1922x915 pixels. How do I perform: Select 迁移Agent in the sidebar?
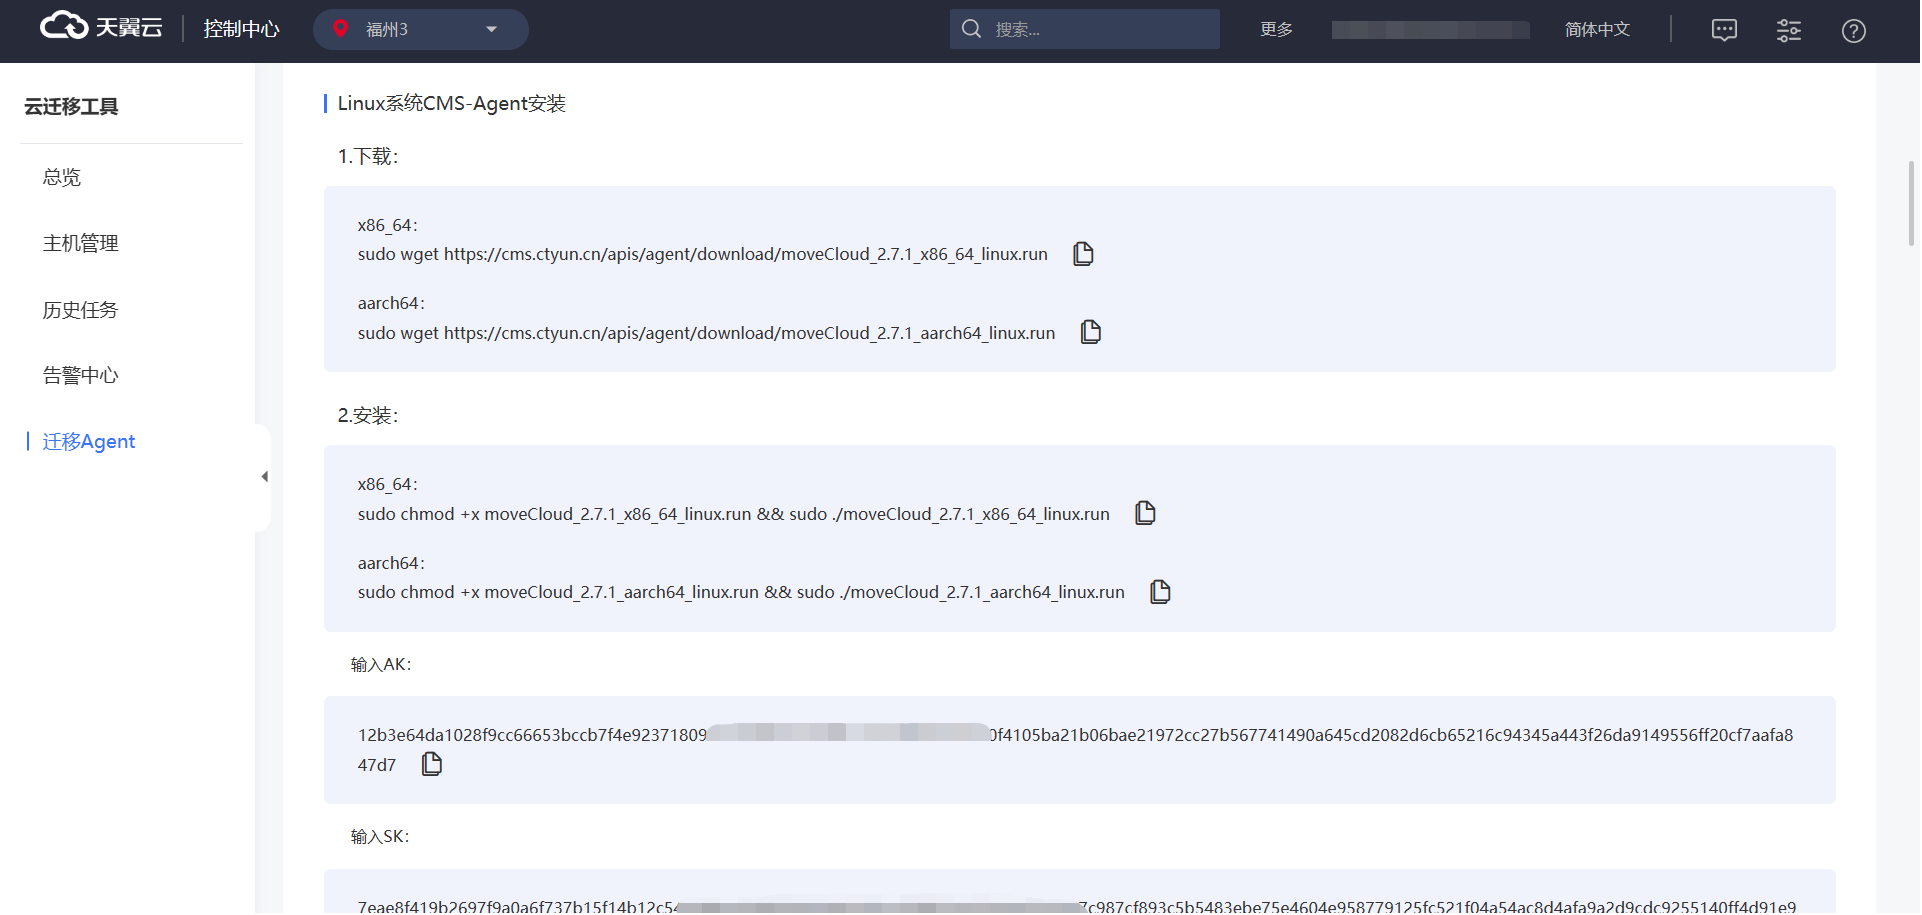point(88,441)
